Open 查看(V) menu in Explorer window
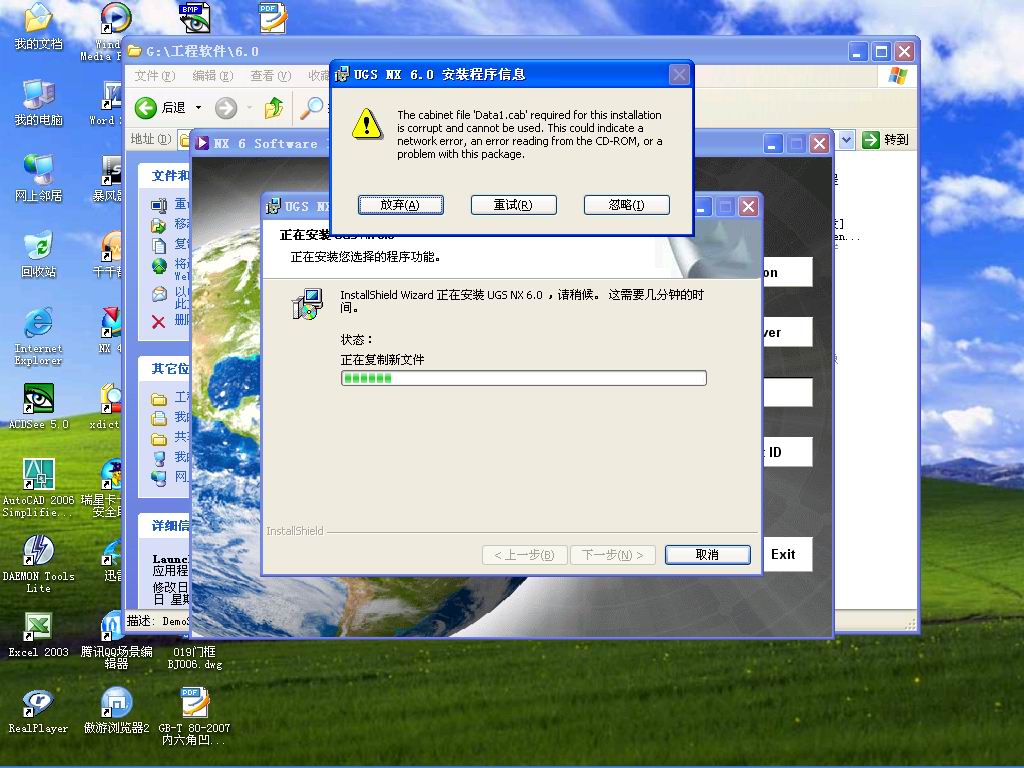Viewport: 1024px width, 768px height. pos(270,76)
